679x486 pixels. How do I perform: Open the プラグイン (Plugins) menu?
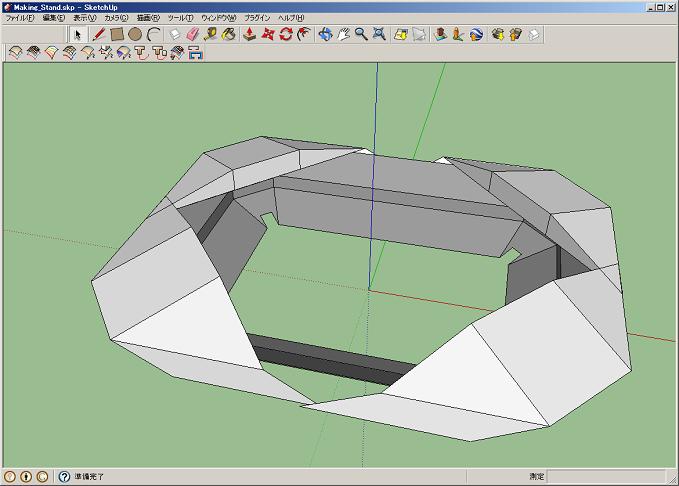[257, 18]
